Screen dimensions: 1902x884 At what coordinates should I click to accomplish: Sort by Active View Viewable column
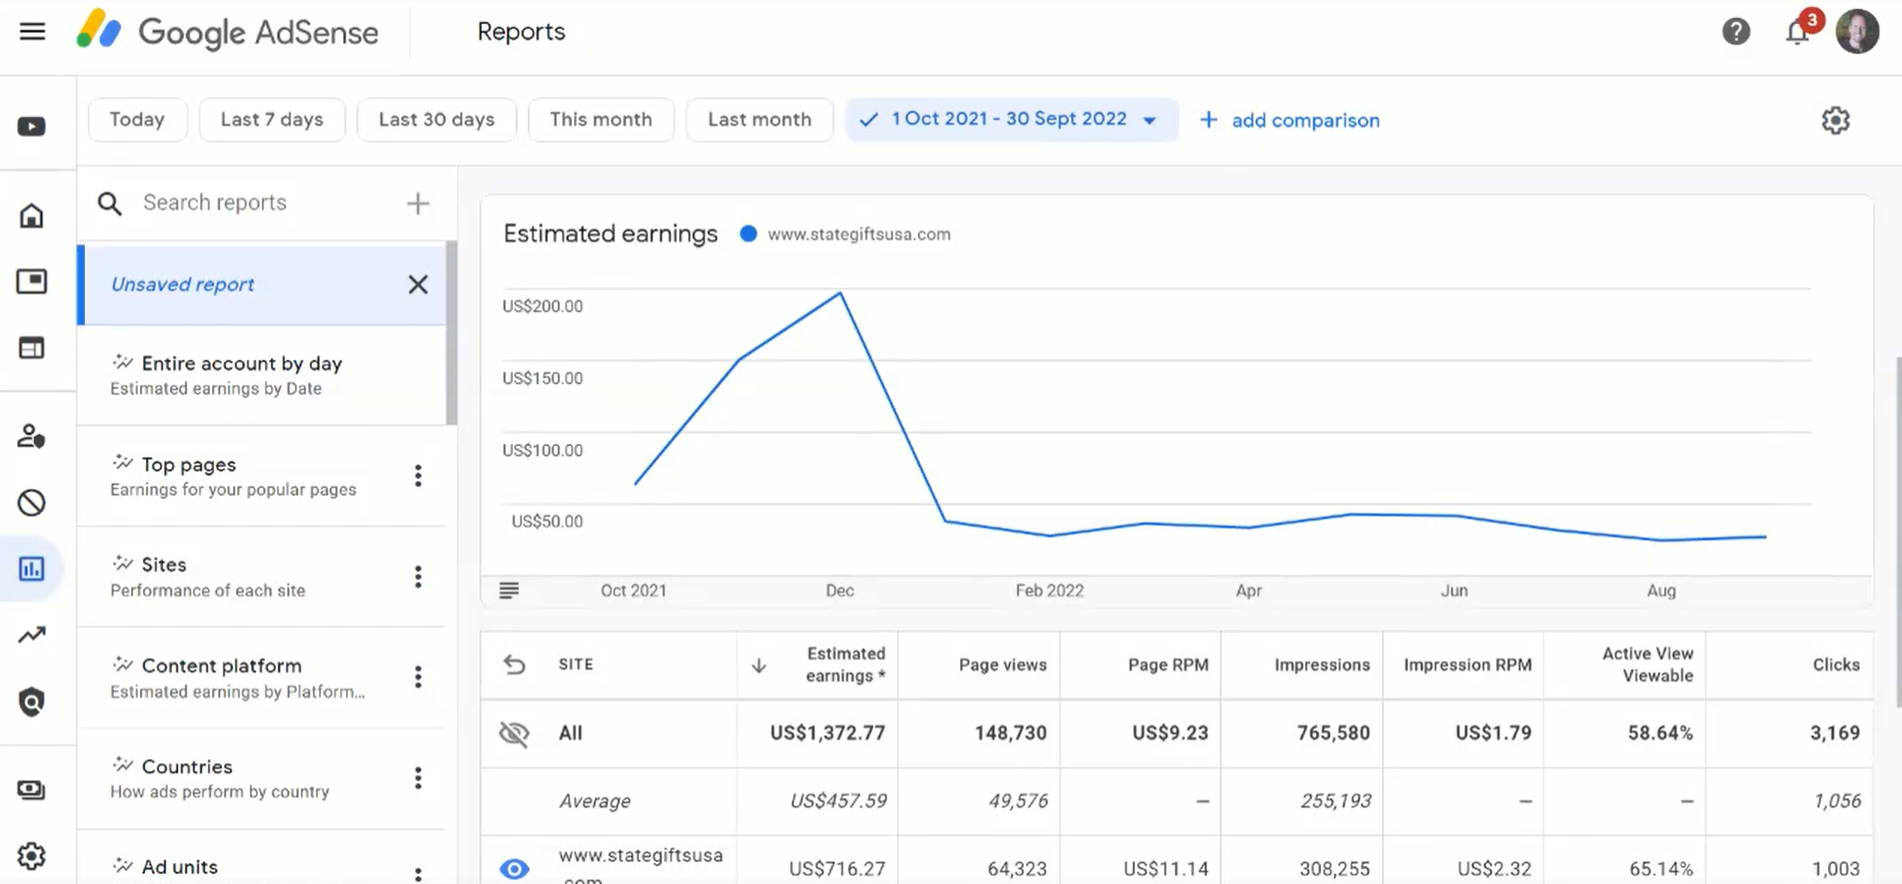point(1647,665)
